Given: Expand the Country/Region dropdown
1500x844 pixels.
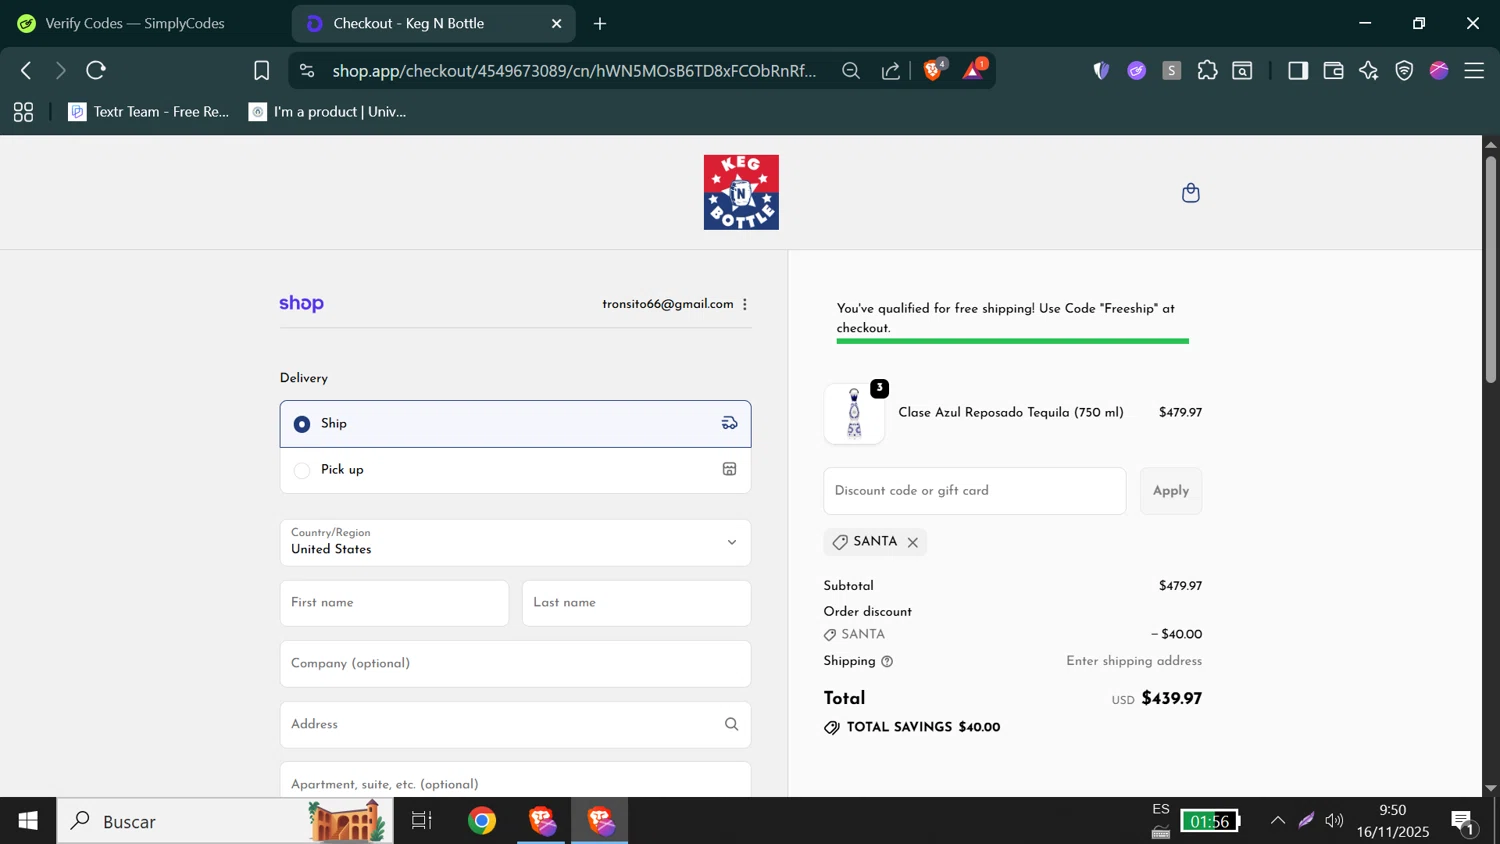Looking at the screenshot, I should (x=515, y=542).
